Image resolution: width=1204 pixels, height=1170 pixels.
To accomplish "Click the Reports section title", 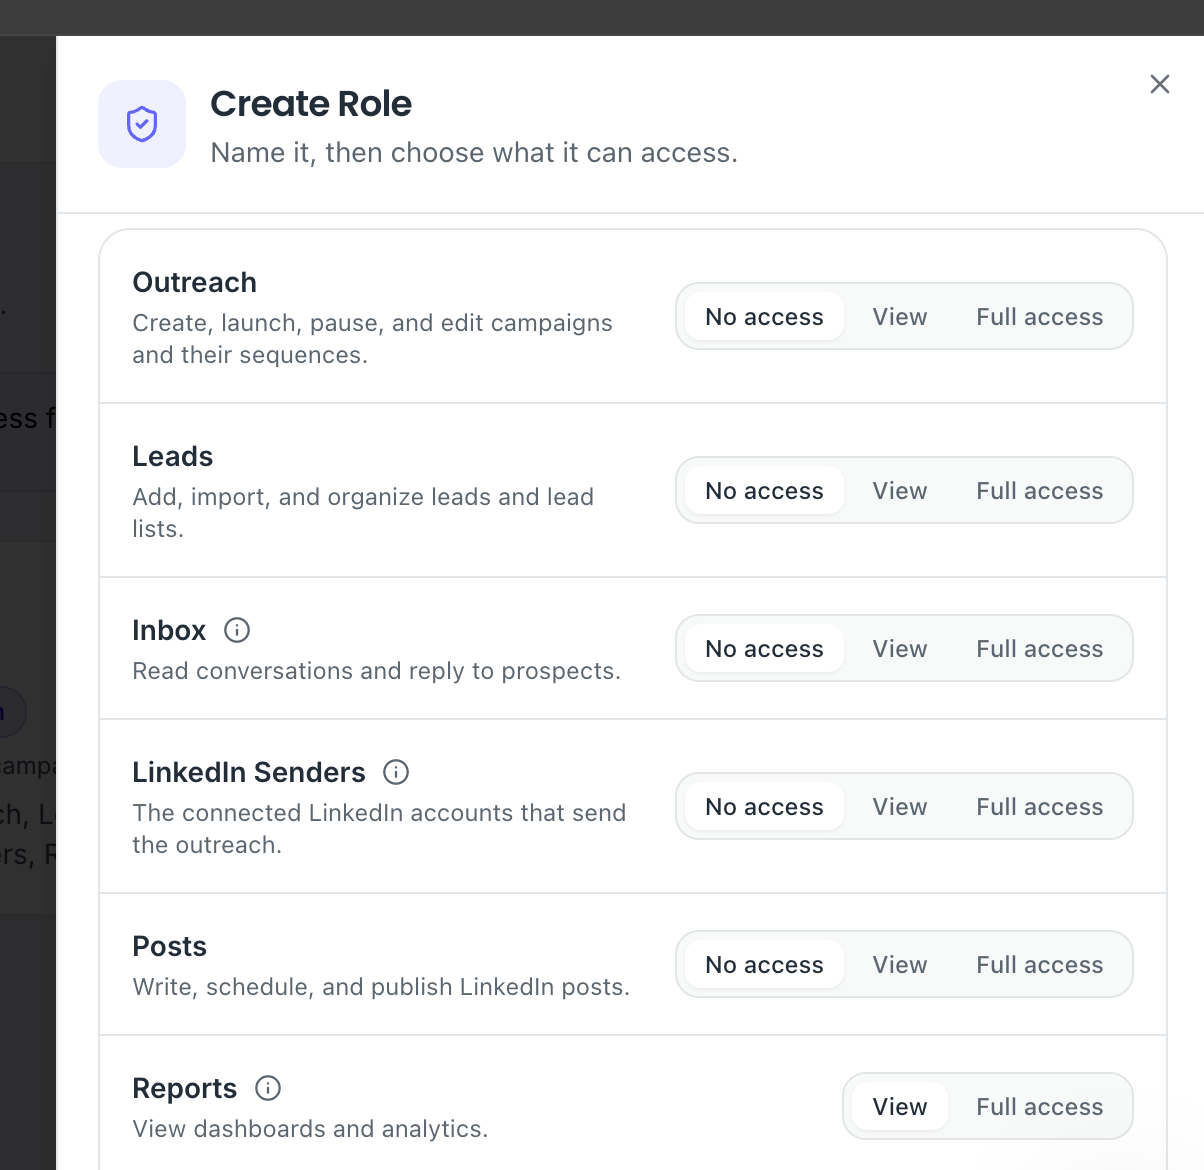I will (x=185, y=1089).
